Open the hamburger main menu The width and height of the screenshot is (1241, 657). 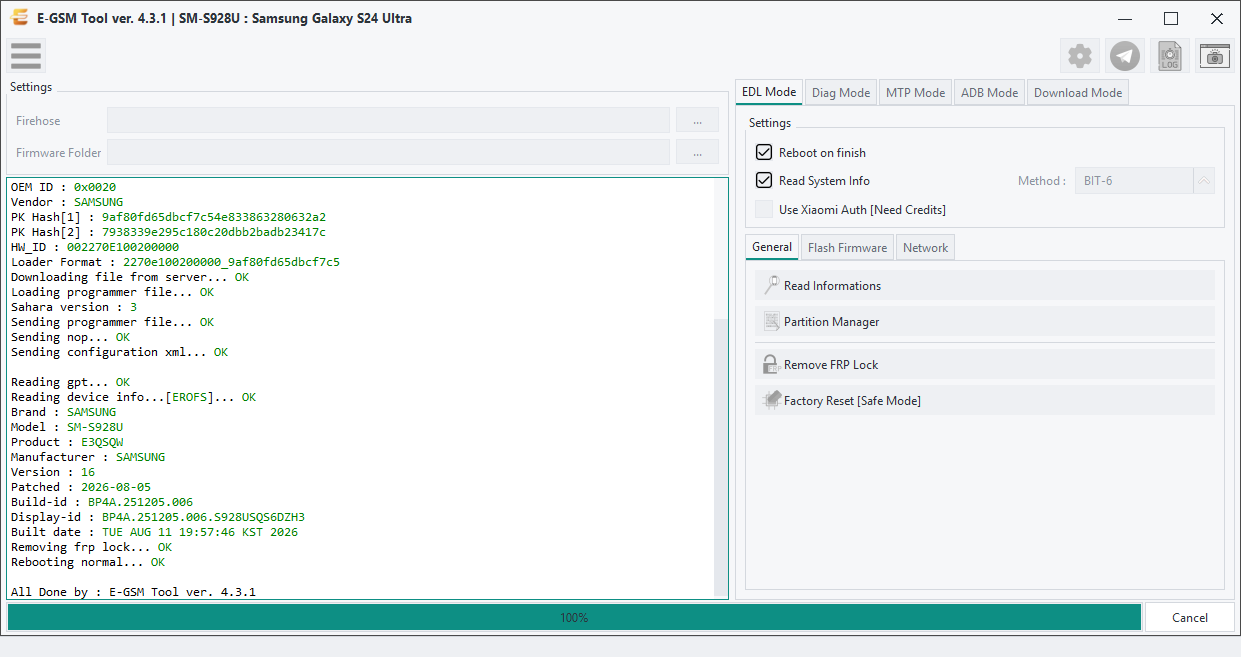26,56
